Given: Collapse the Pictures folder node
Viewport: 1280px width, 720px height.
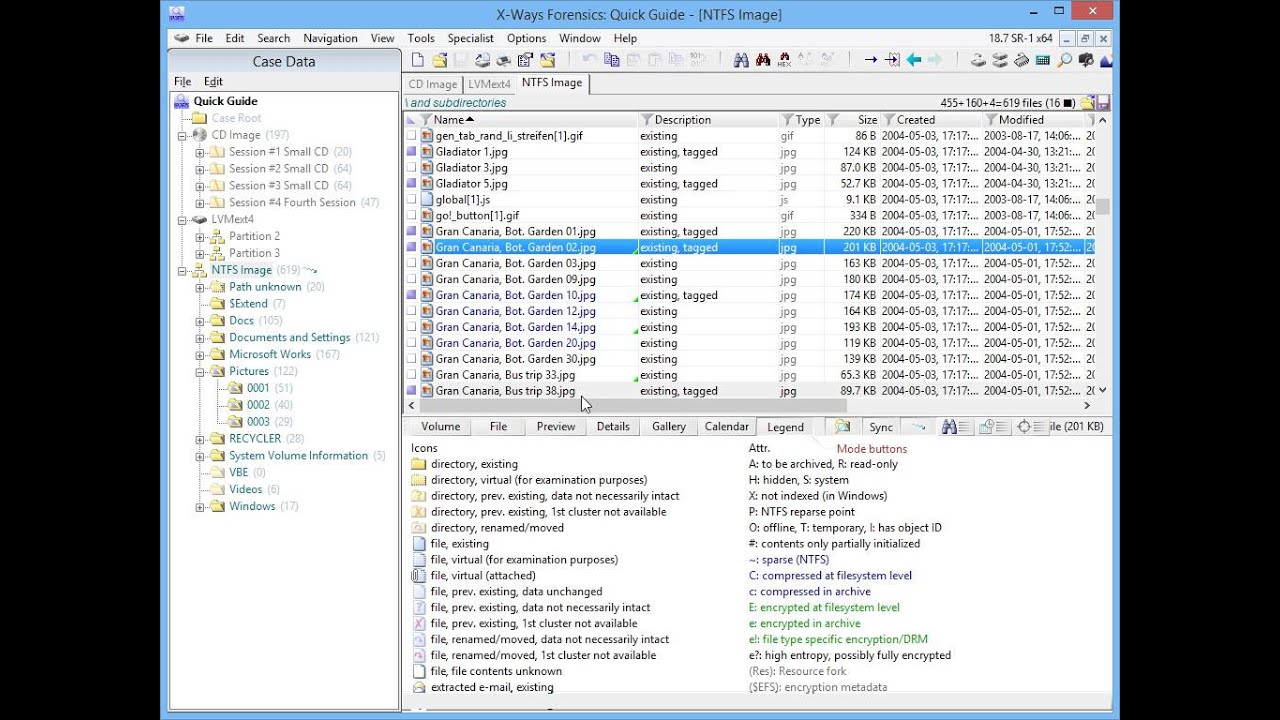Looking at the screenshot, I should 200,371.
